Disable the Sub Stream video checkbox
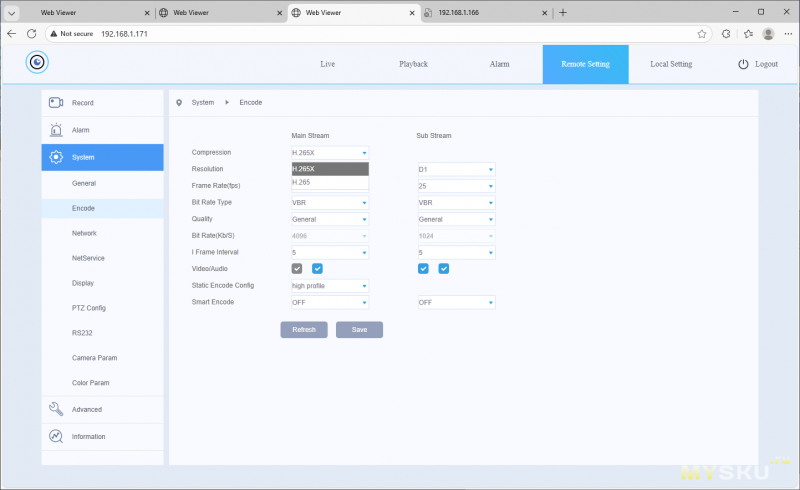 424,269
